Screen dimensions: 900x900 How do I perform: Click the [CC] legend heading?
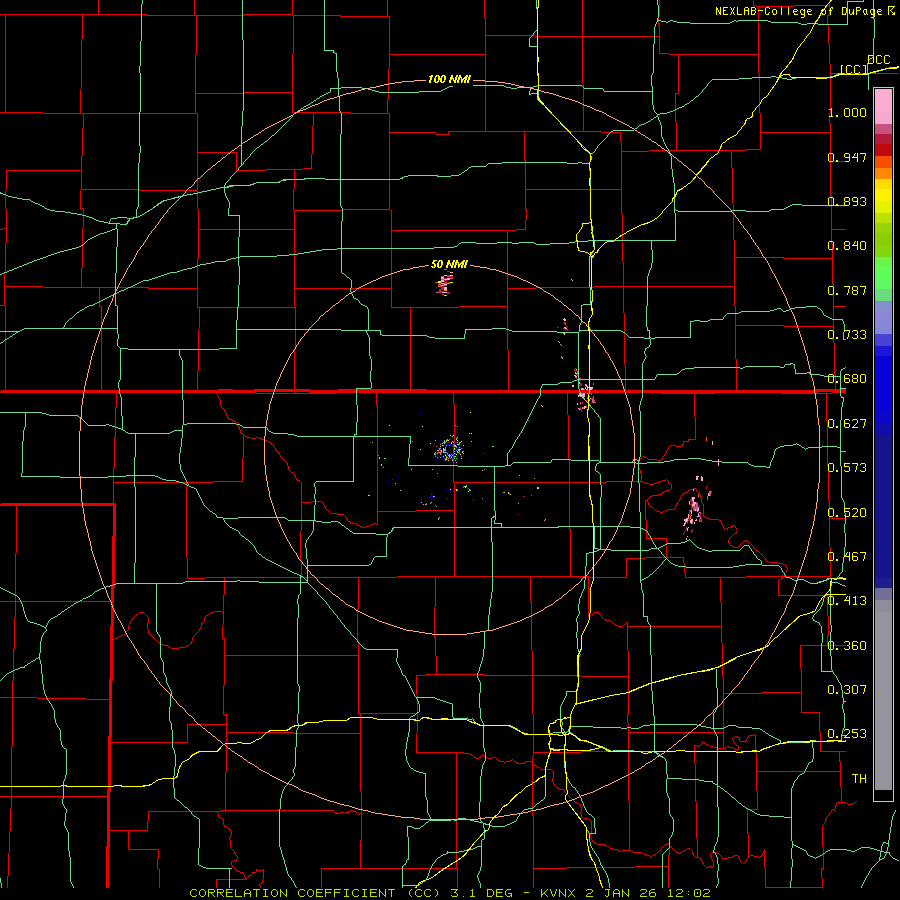pos(854,69)
